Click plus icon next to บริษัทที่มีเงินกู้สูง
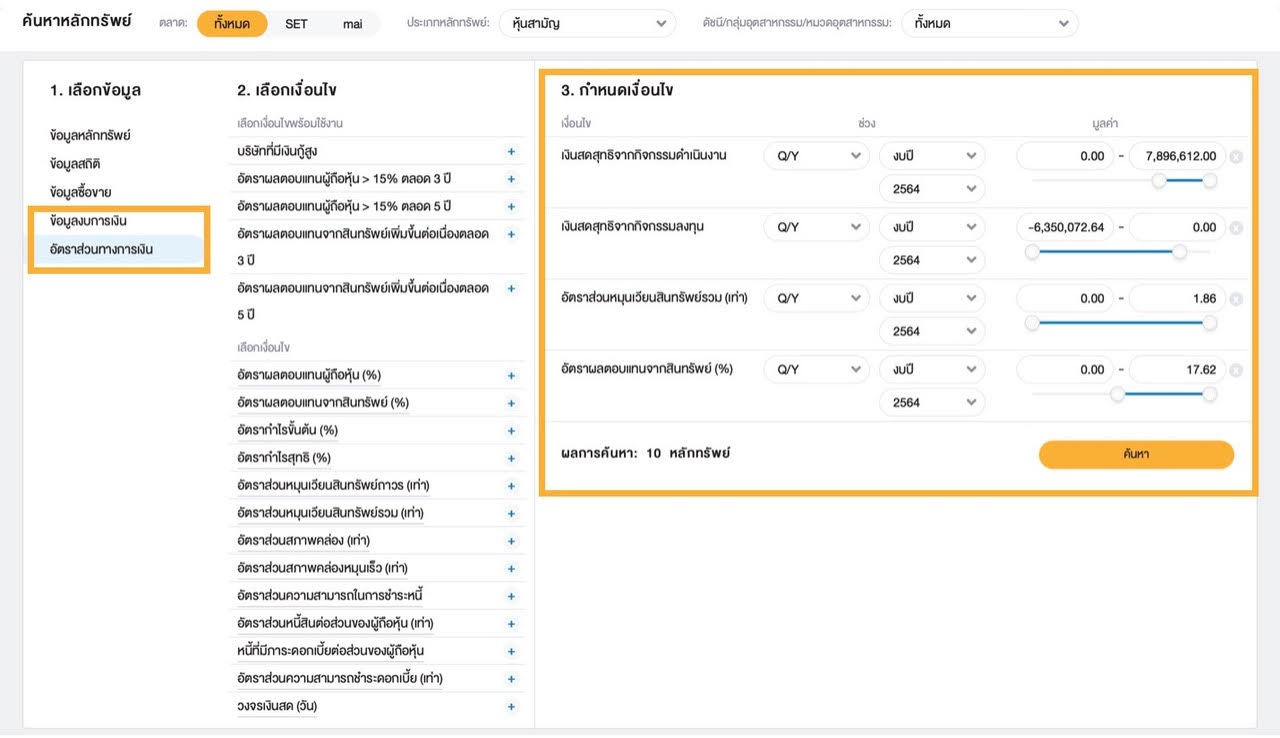The height and width of the screenshot is (738, 1280). point(511,152)
